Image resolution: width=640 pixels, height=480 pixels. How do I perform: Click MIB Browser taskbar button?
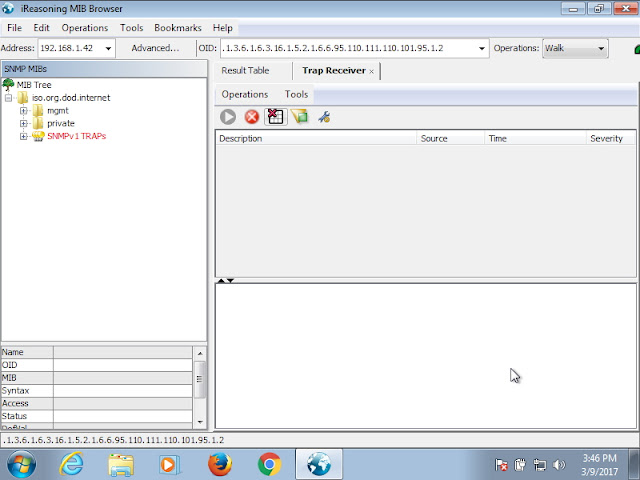pyautogui.click(x=319, y=464)
